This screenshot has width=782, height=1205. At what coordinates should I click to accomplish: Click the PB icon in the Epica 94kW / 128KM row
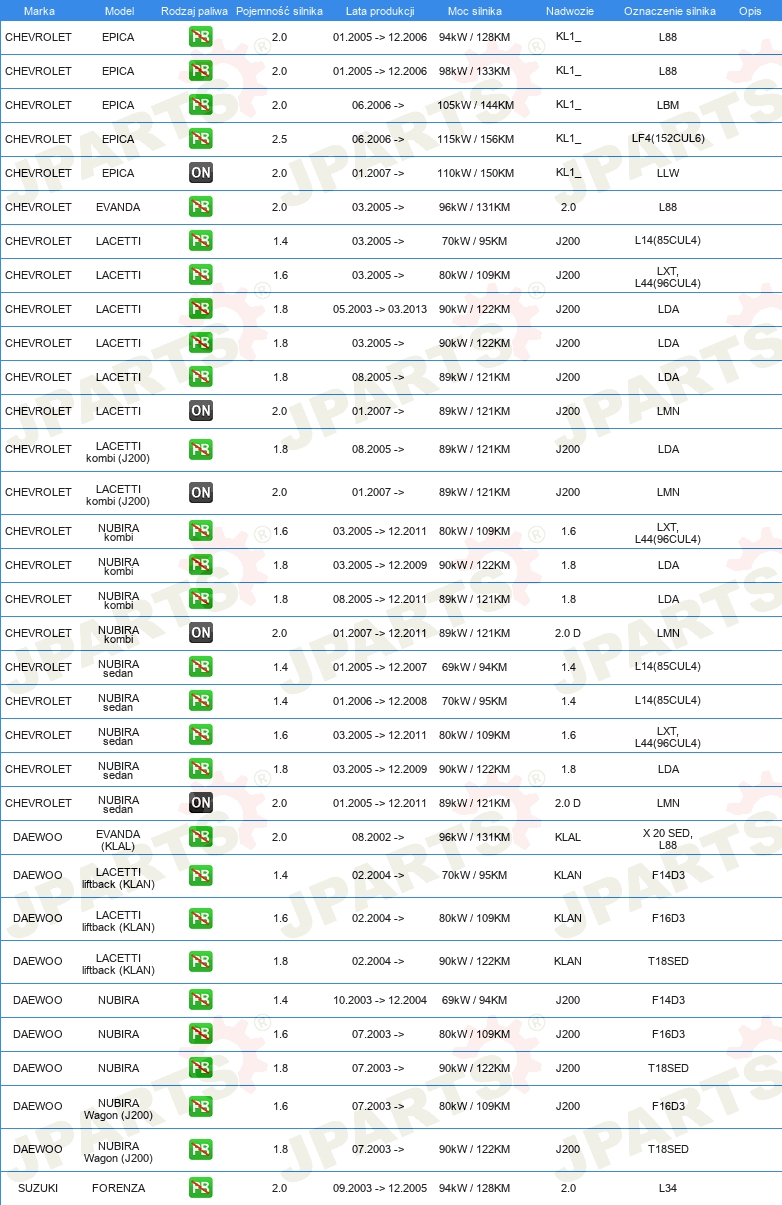coord(200,37)
